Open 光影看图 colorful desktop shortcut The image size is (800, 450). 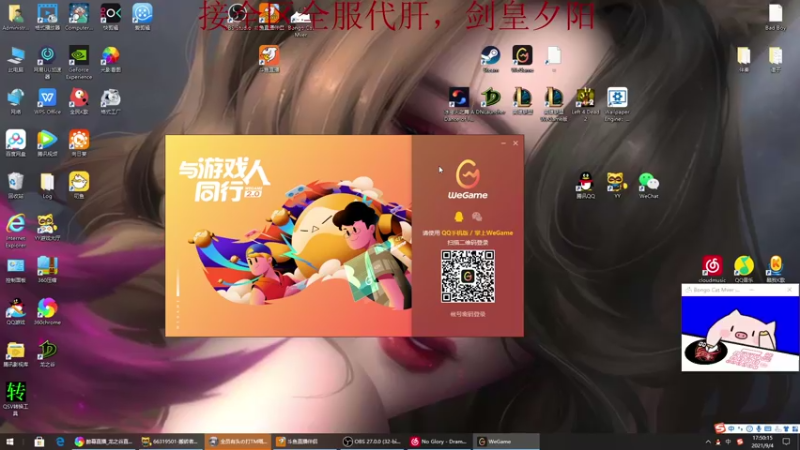click(110, 59)
